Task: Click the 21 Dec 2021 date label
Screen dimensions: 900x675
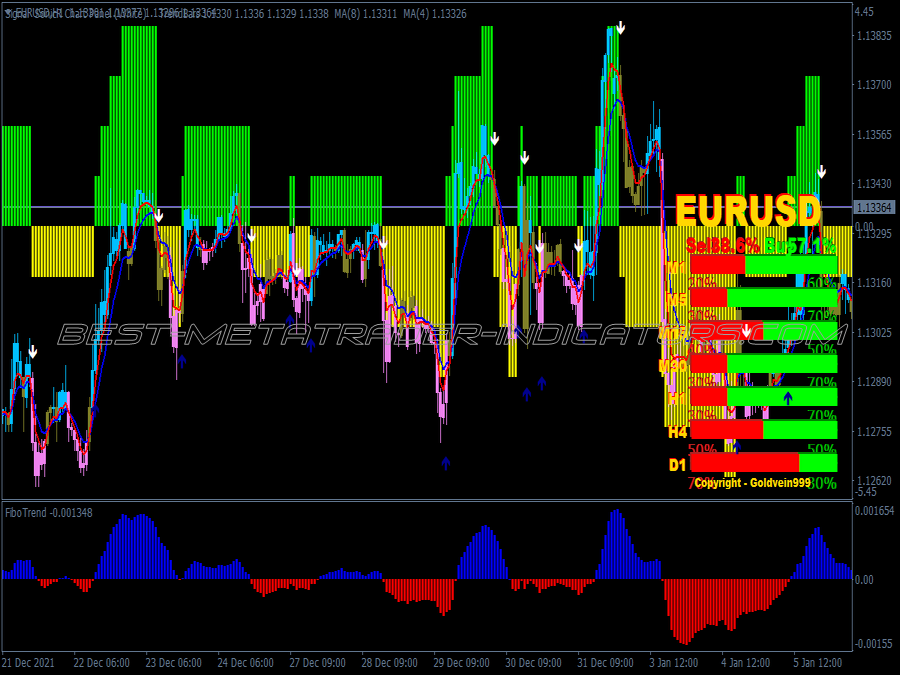Action: 29,663
